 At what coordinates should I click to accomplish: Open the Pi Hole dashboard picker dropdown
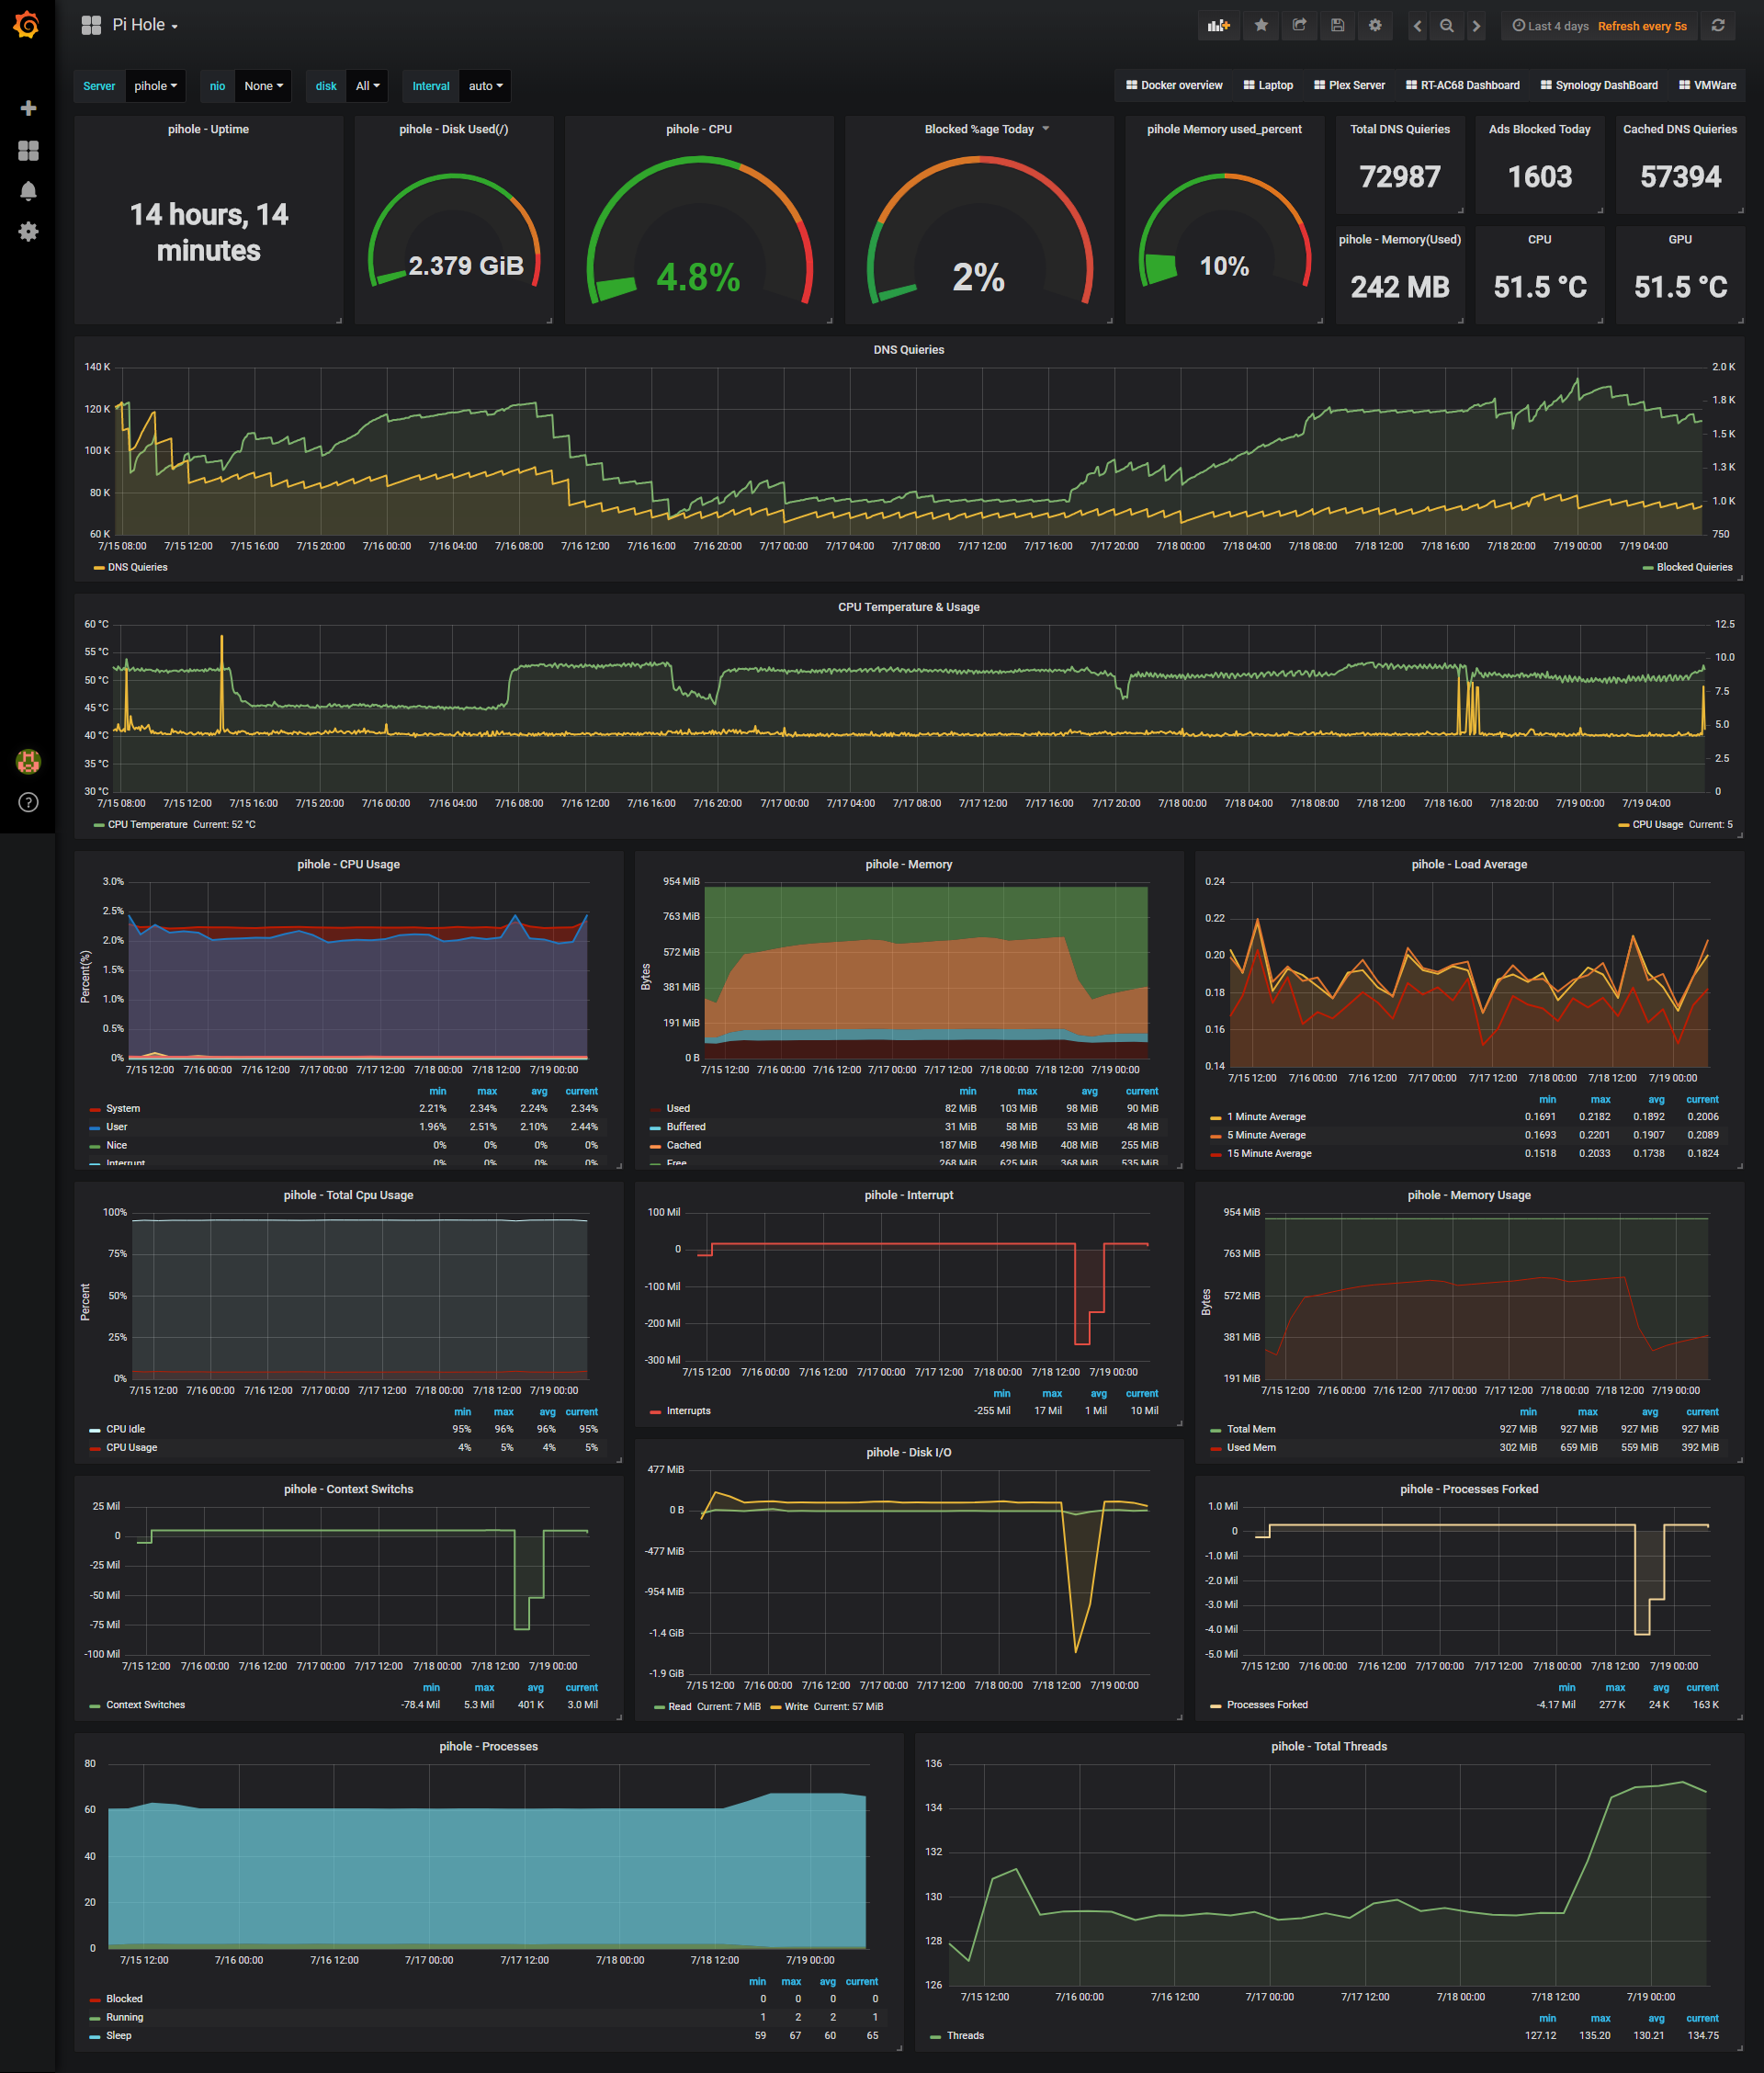click(145, 25)
